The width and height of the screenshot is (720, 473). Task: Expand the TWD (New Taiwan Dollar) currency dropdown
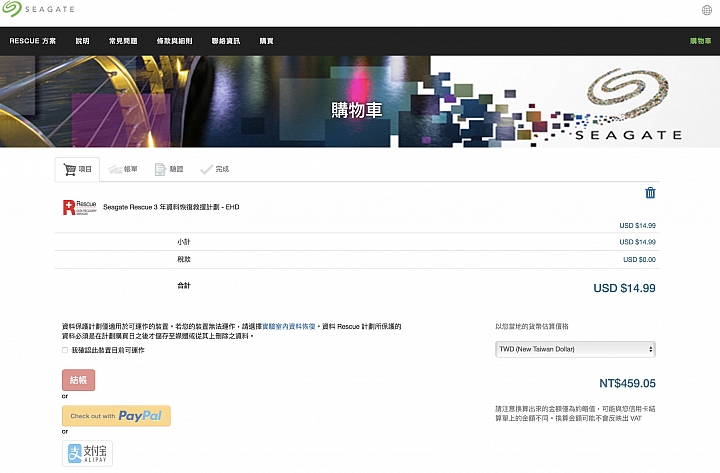575,349
